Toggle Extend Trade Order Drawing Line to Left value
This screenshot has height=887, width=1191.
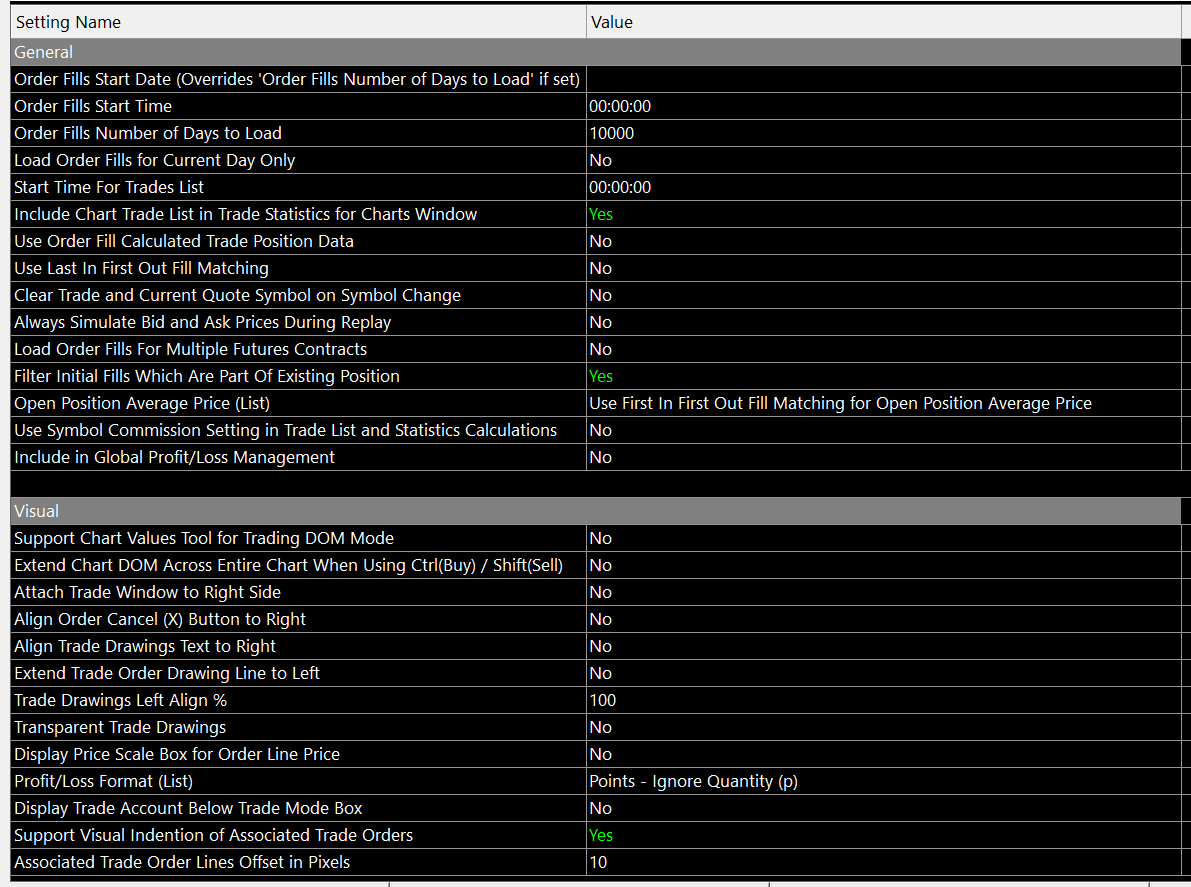(x=883, y=673)
